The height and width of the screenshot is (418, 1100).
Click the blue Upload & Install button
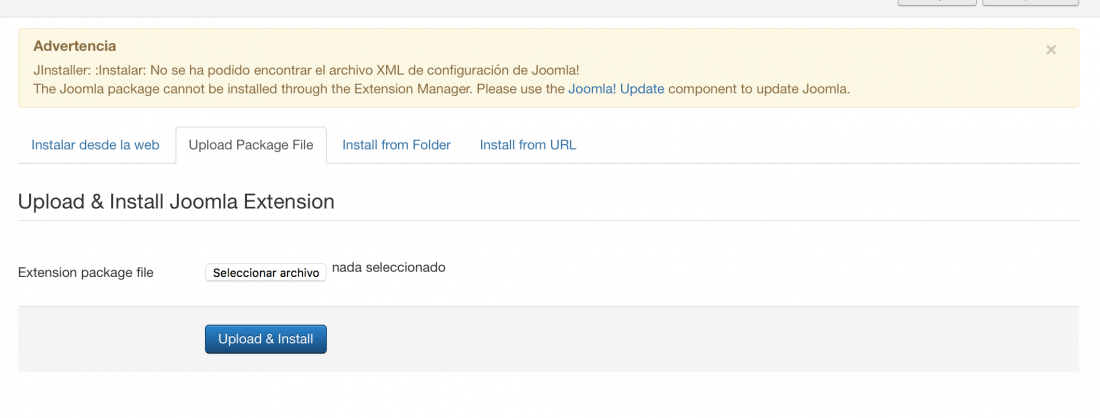coord(266,339)
